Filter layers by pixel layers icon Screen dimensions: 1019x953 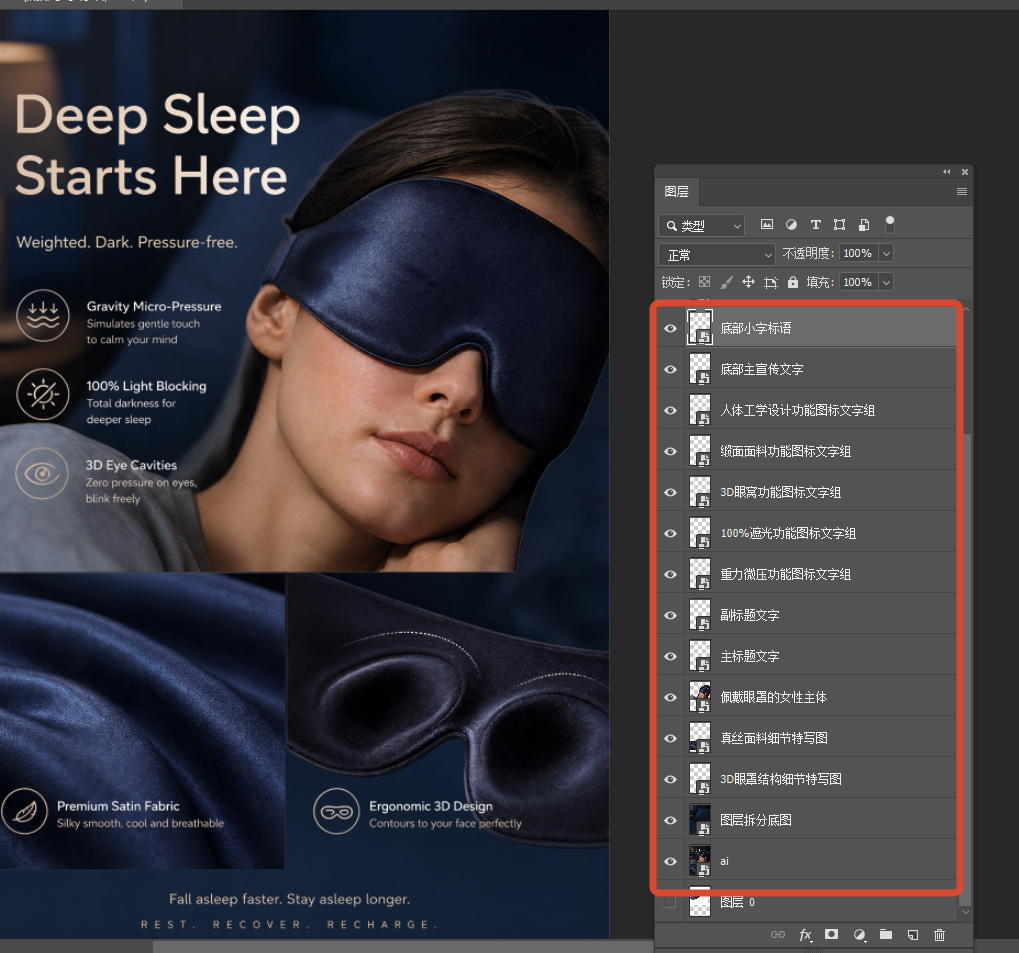click(767, 225)
